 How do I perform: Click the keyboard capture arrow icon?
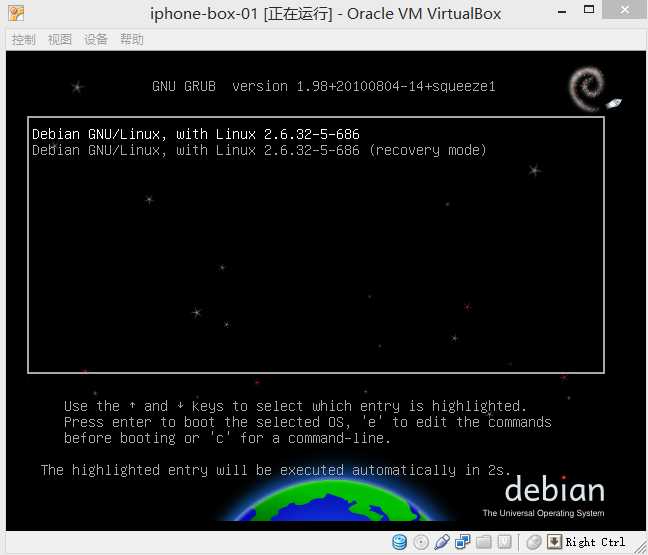point(554,541)
